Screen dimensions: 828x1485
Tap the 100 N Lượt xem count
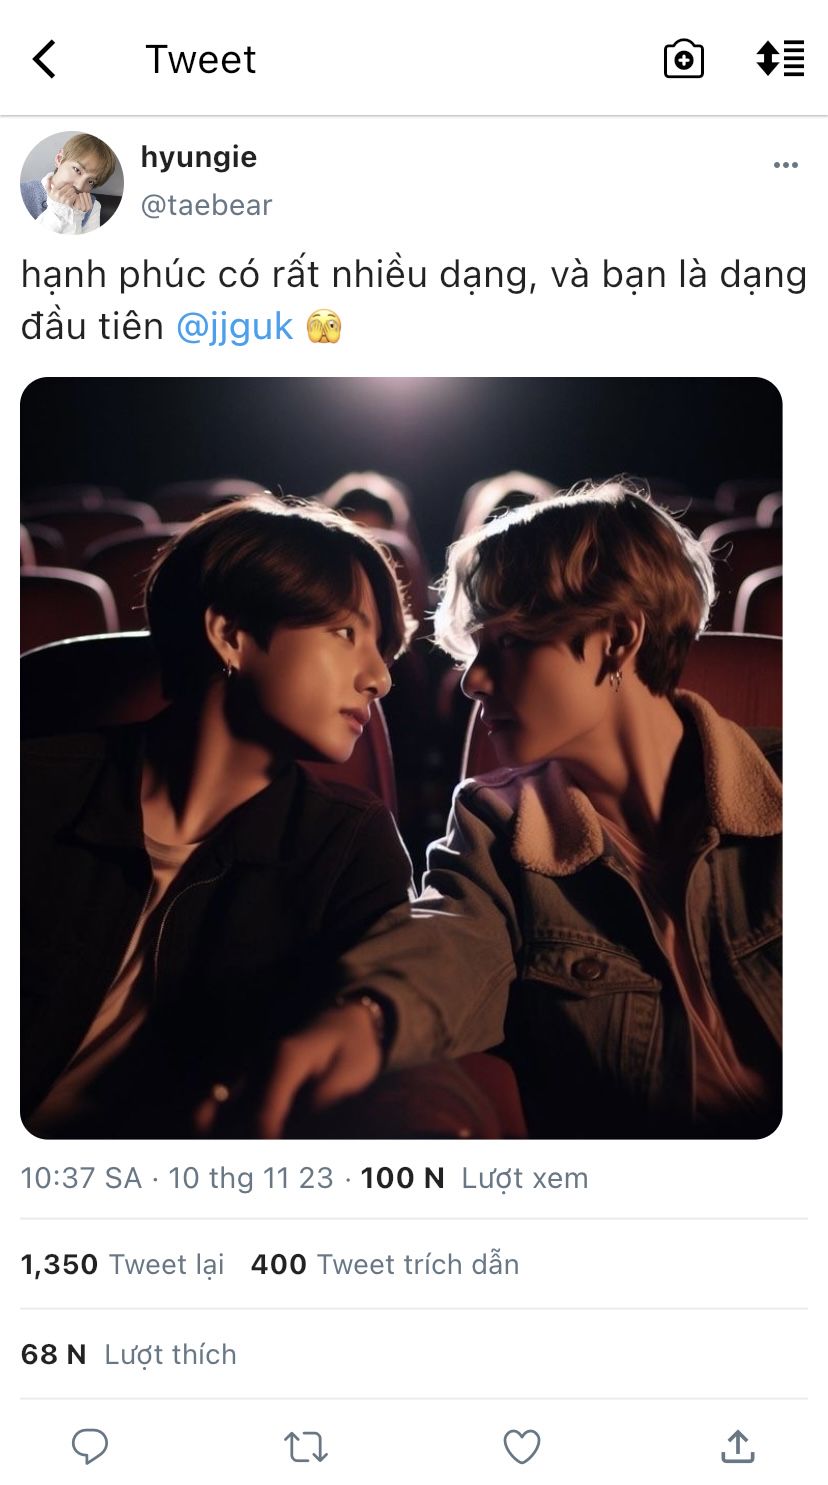click(474, 1178)
